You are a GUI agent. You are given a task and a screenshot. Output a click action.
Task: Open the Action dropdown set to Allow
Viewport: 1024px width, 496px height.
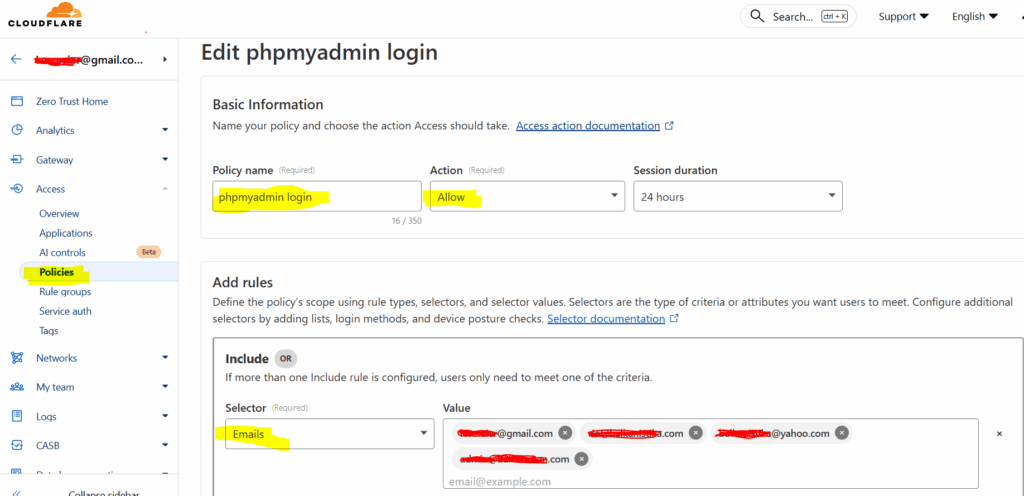[526, 196]
